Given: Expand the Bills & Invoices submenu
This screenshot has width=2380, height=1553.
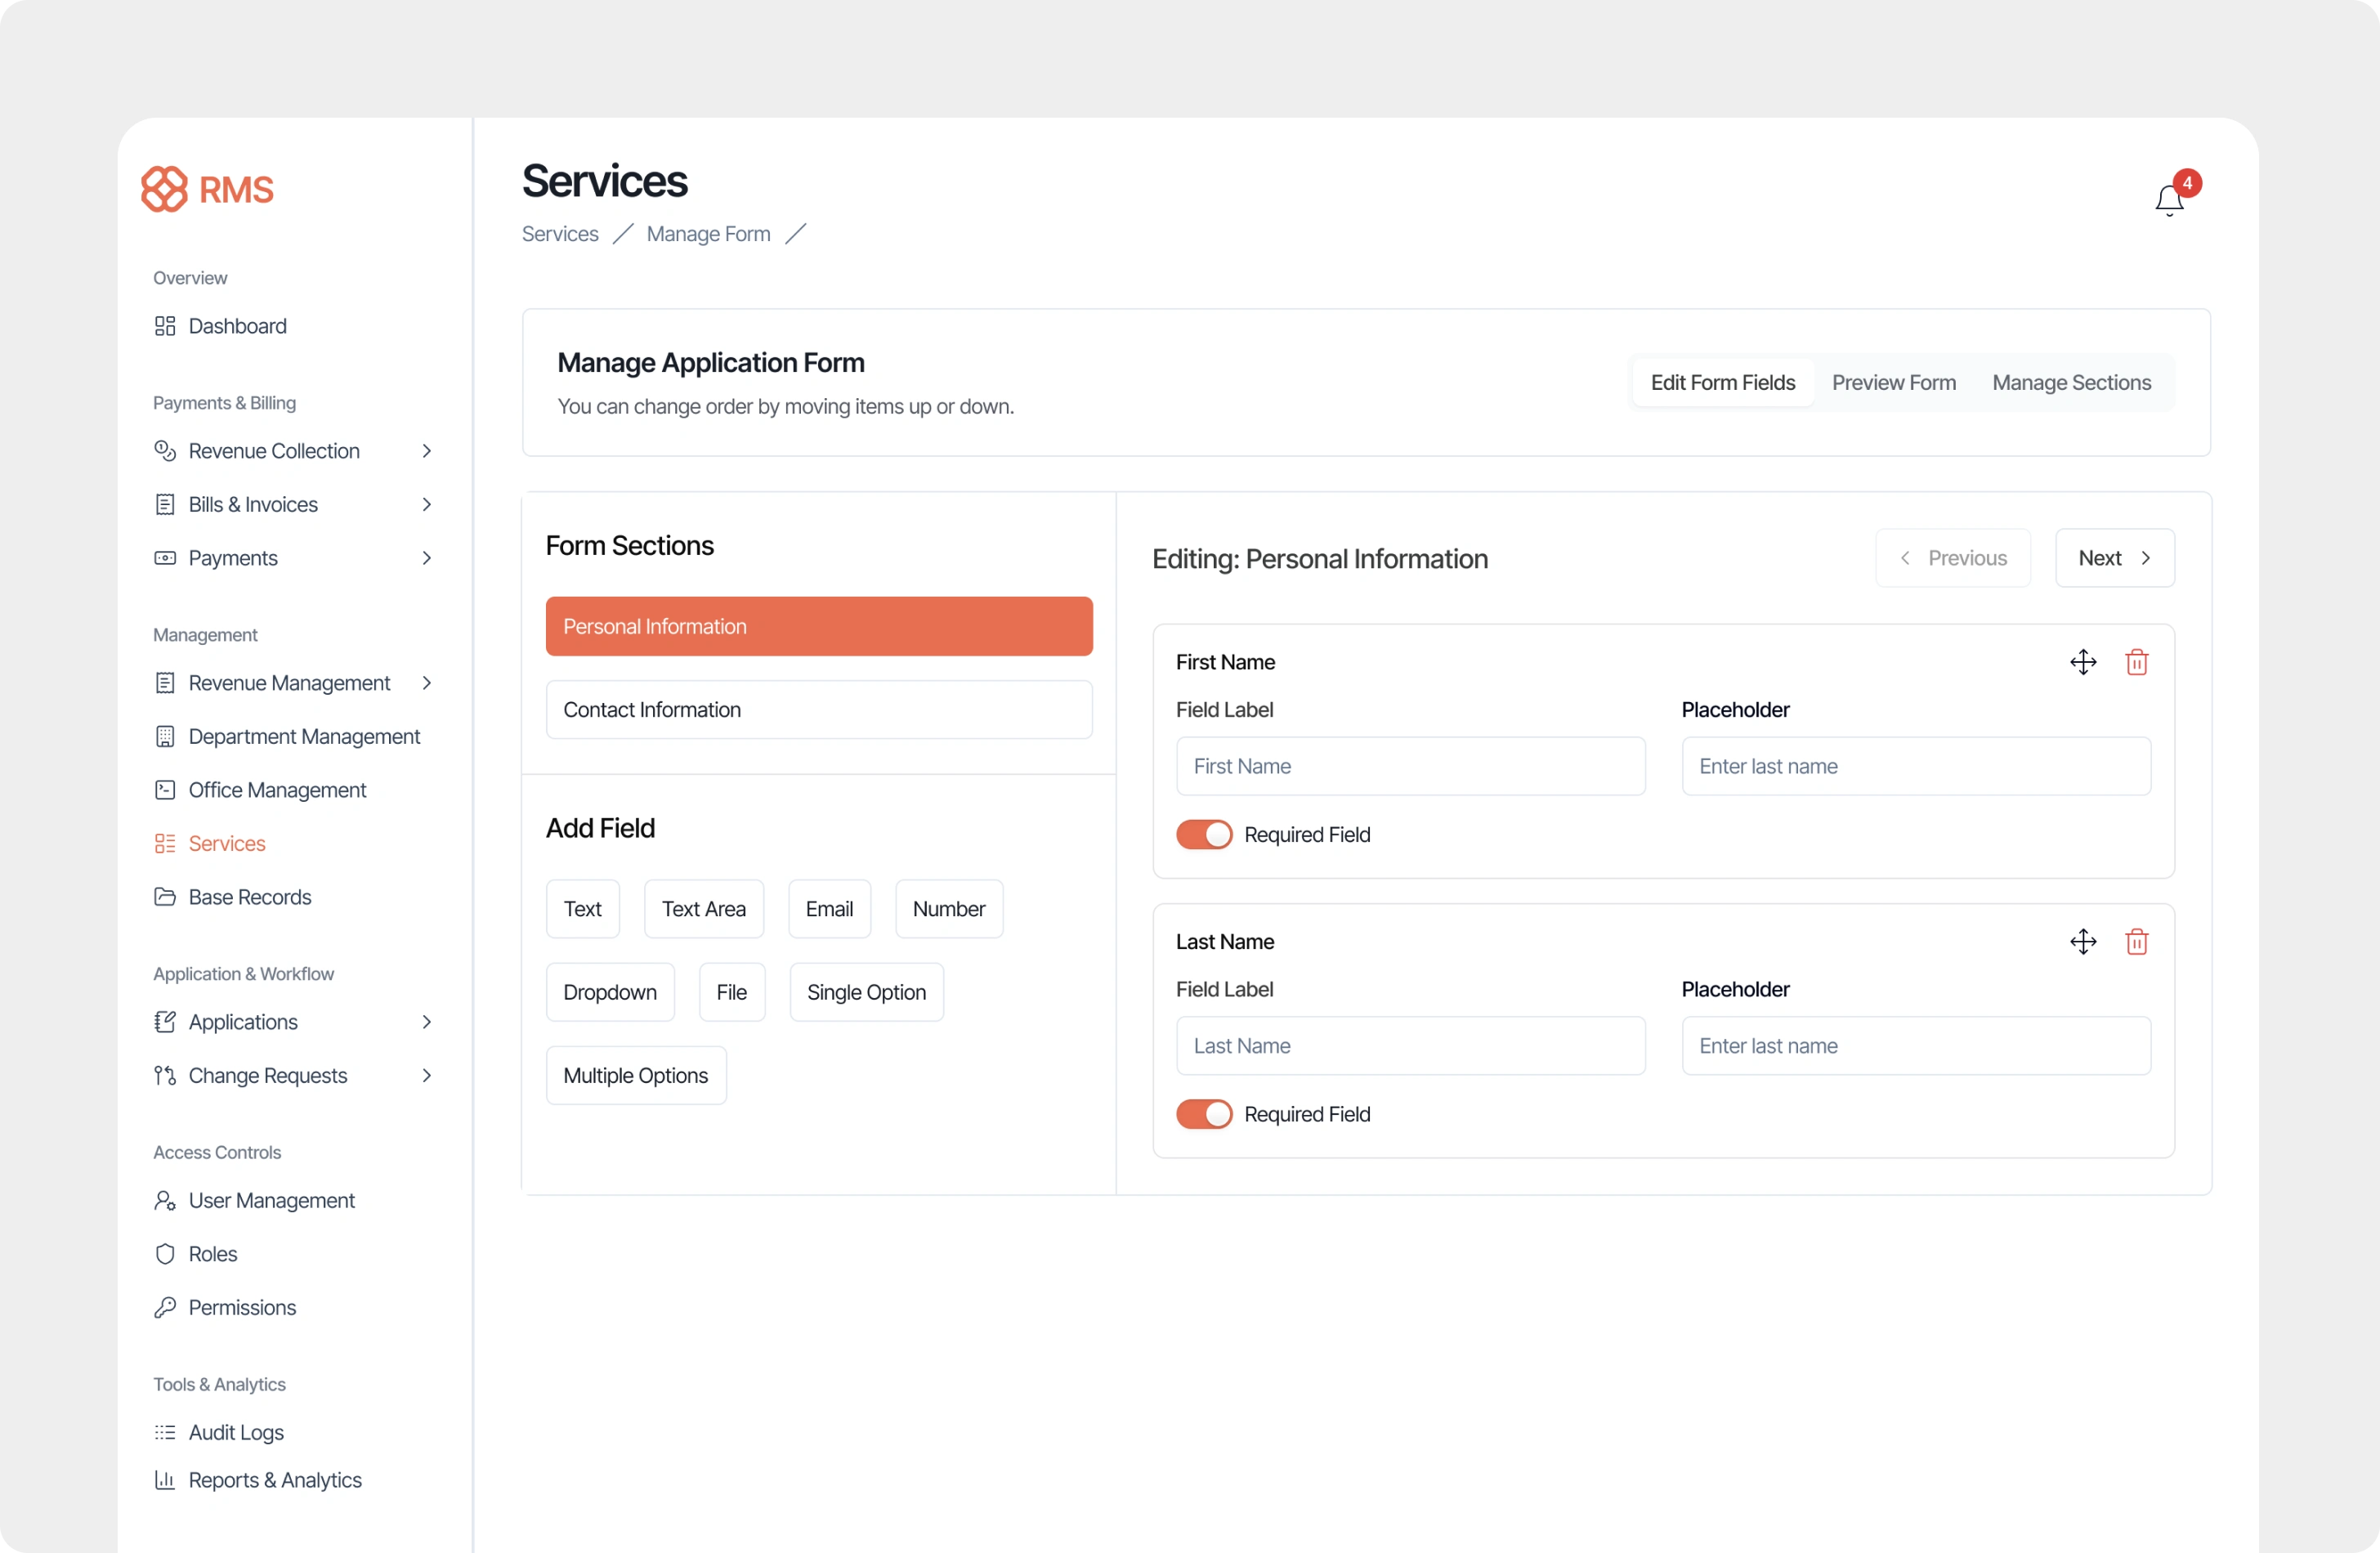Looking at the screenshot, I should tap(427, 504).
